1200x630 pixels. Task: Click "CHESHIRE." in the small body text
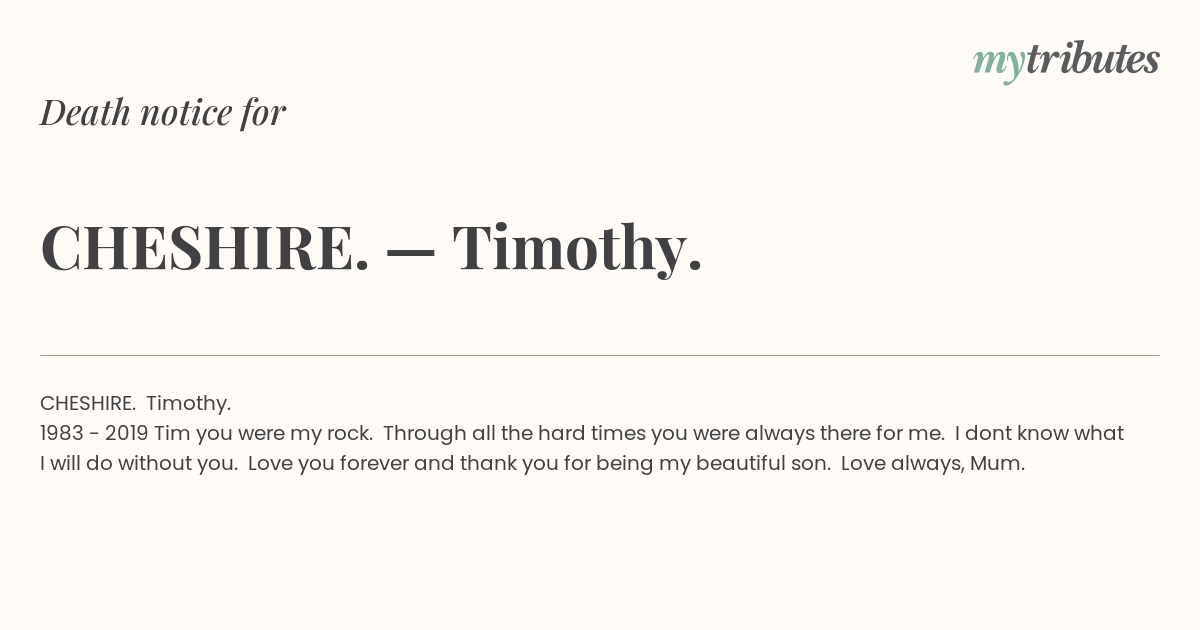88,403
